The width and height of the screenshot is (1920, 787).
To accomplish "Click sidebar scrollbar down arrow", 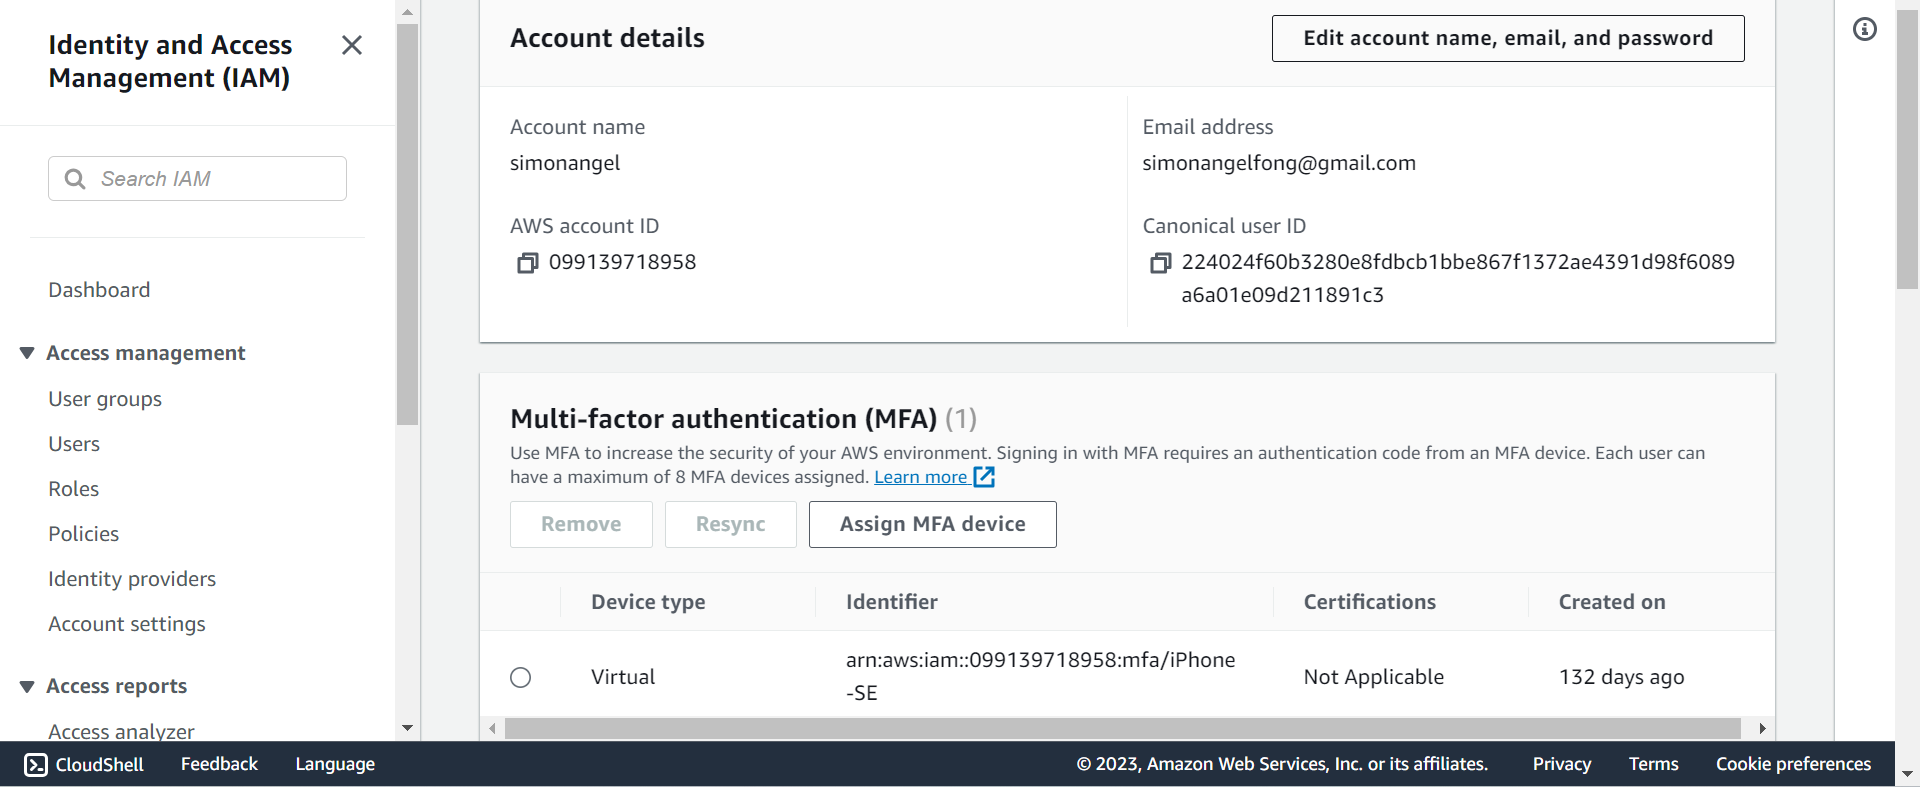I will (407, 728).
